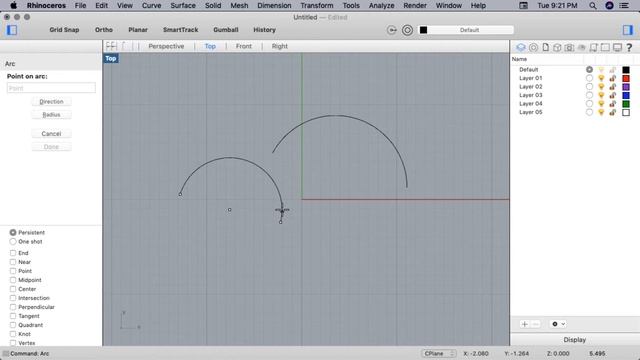Toggle Layer 01 lightbulb visibility
Viewport: 640px width, 360px height.
601,78
